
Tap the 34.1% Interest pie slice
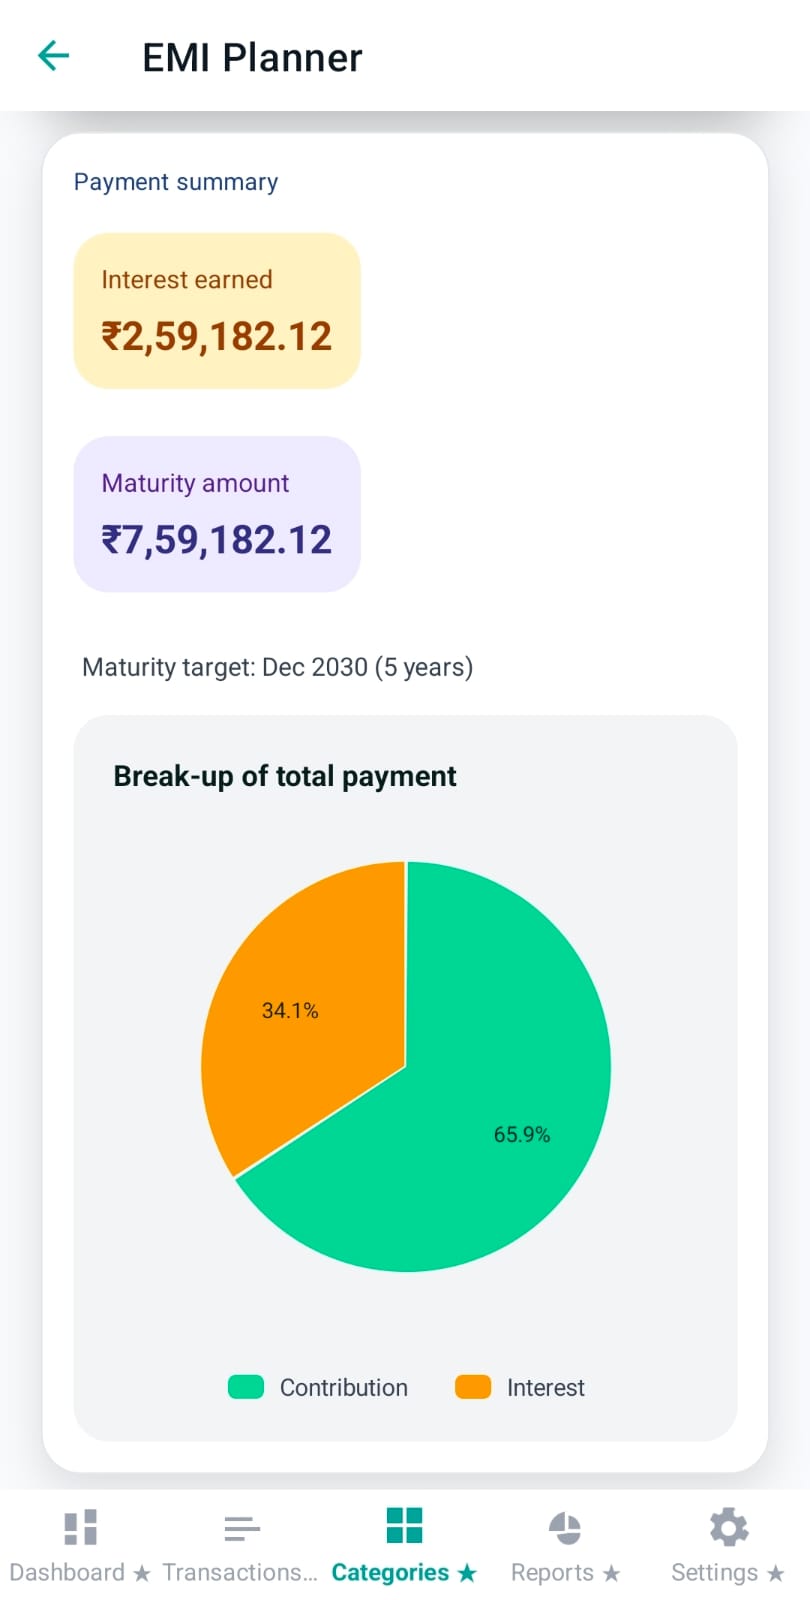click(290, 1010)
